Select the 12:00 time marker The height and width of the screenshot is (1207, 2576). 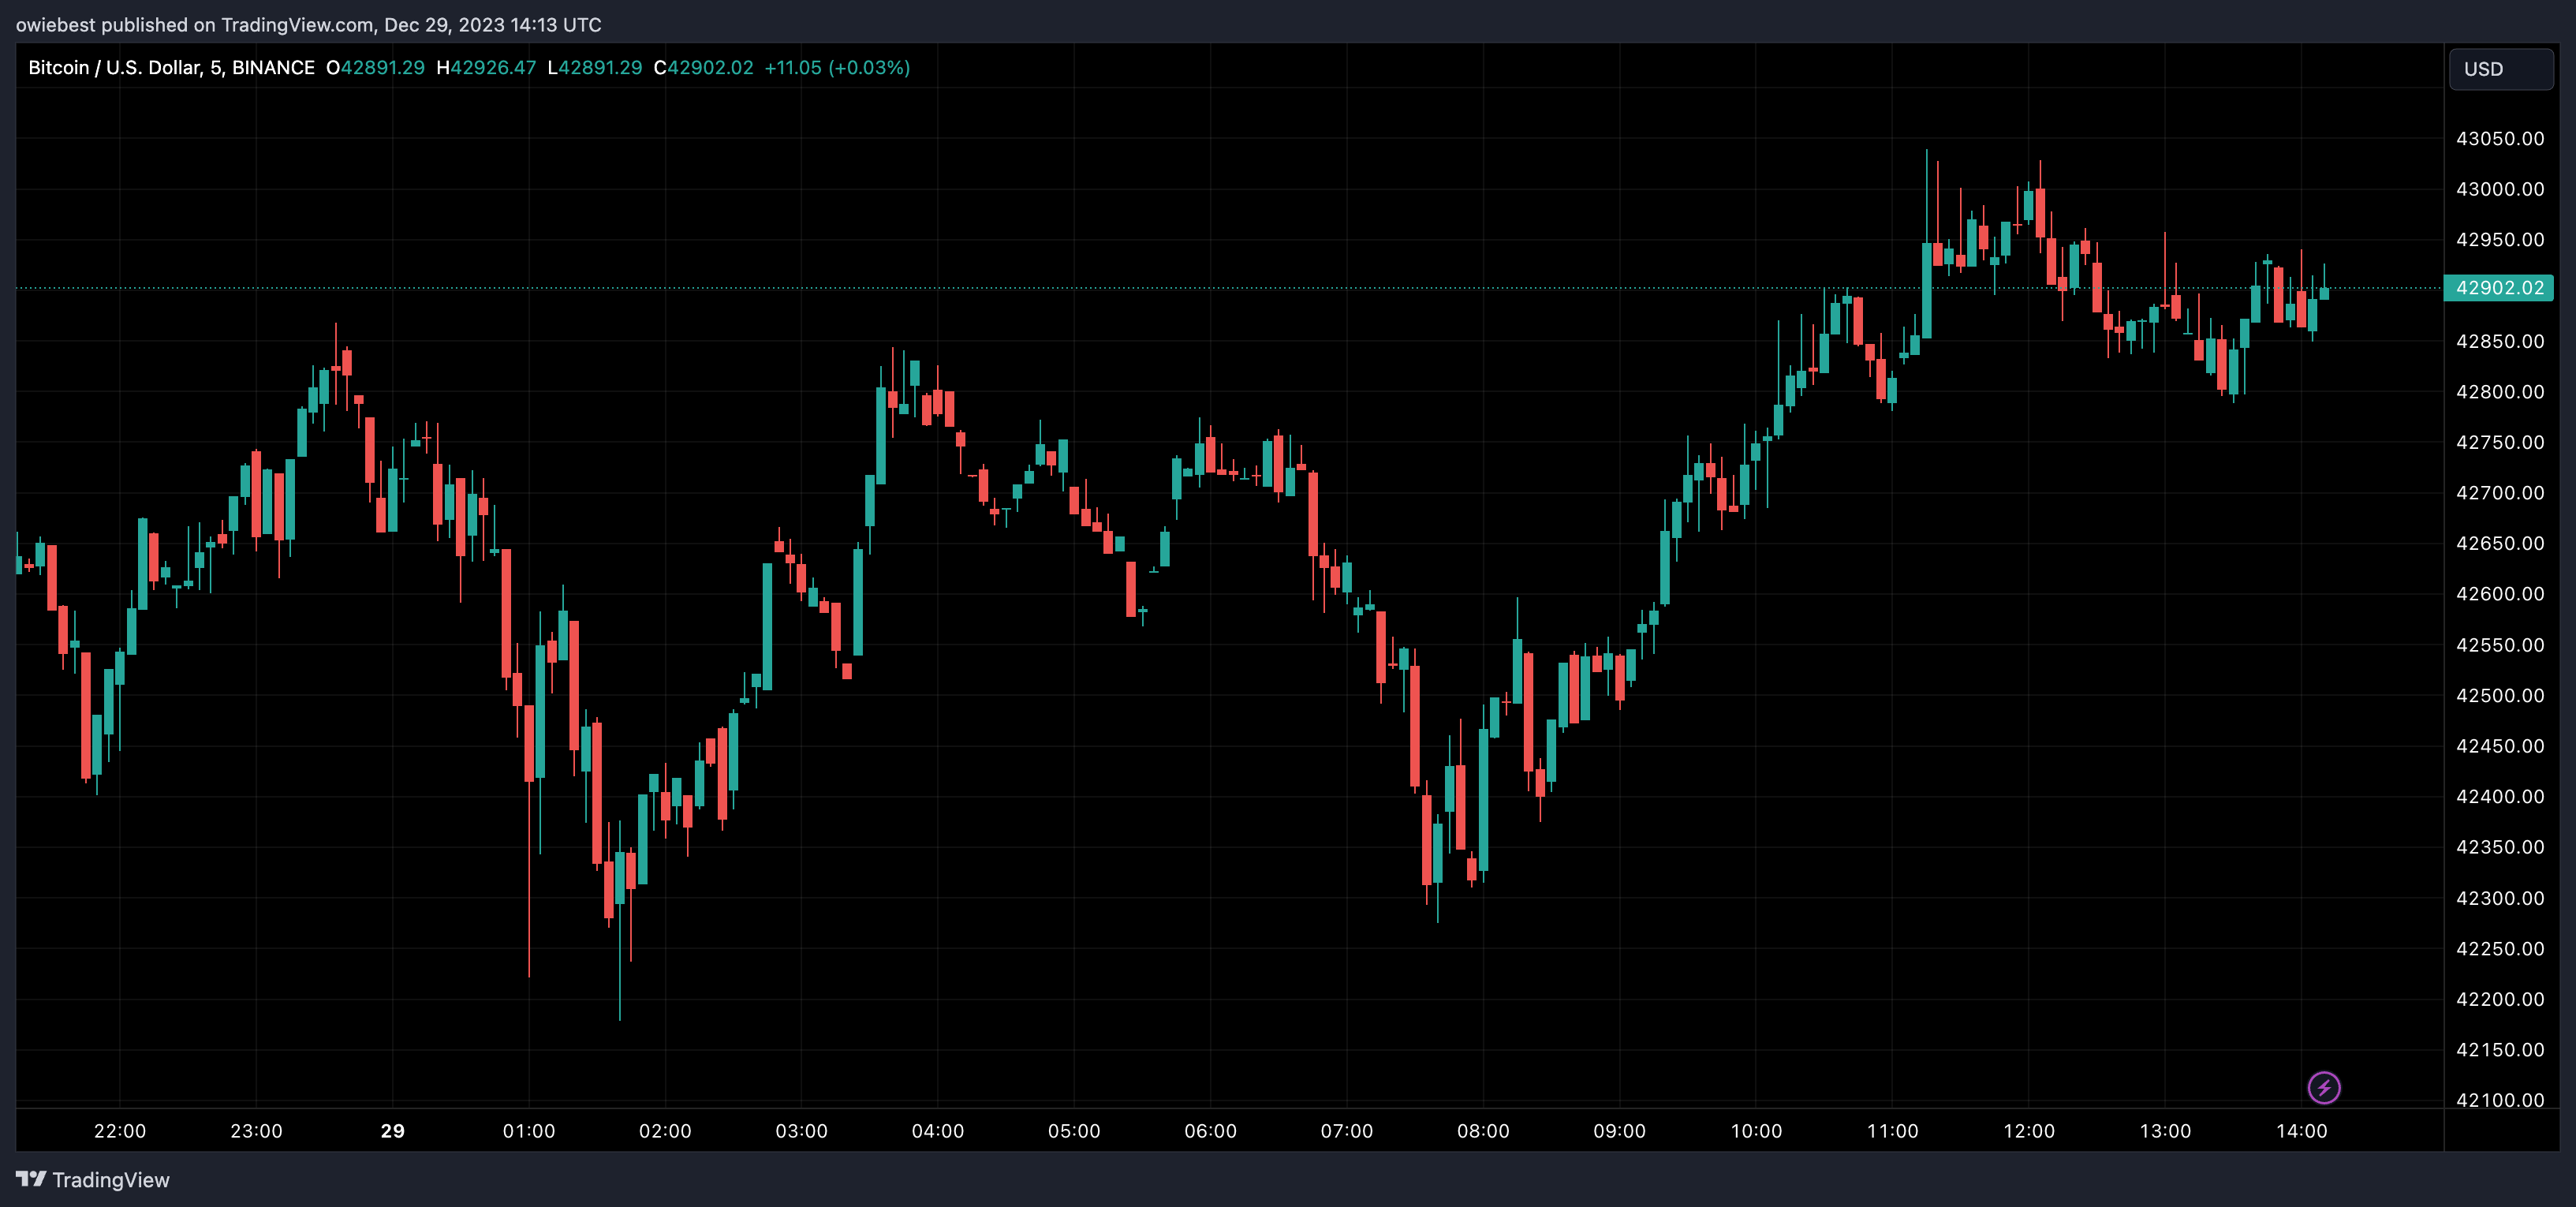point(2029,1131)
